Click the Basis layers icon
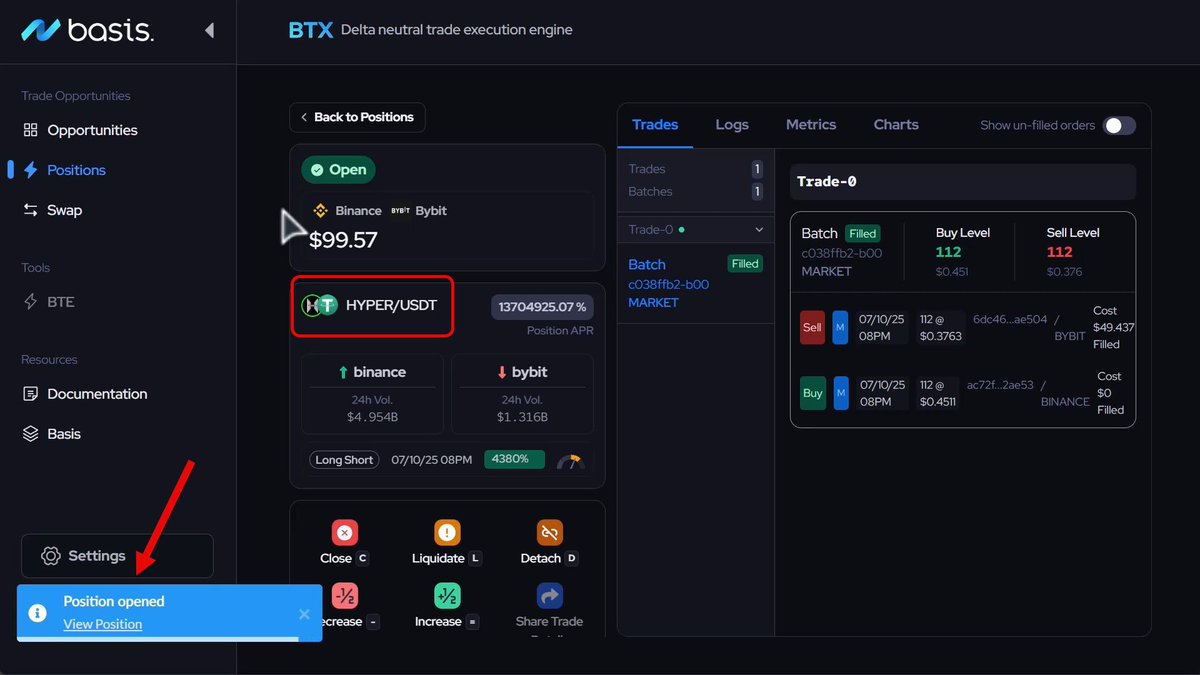 30,434
